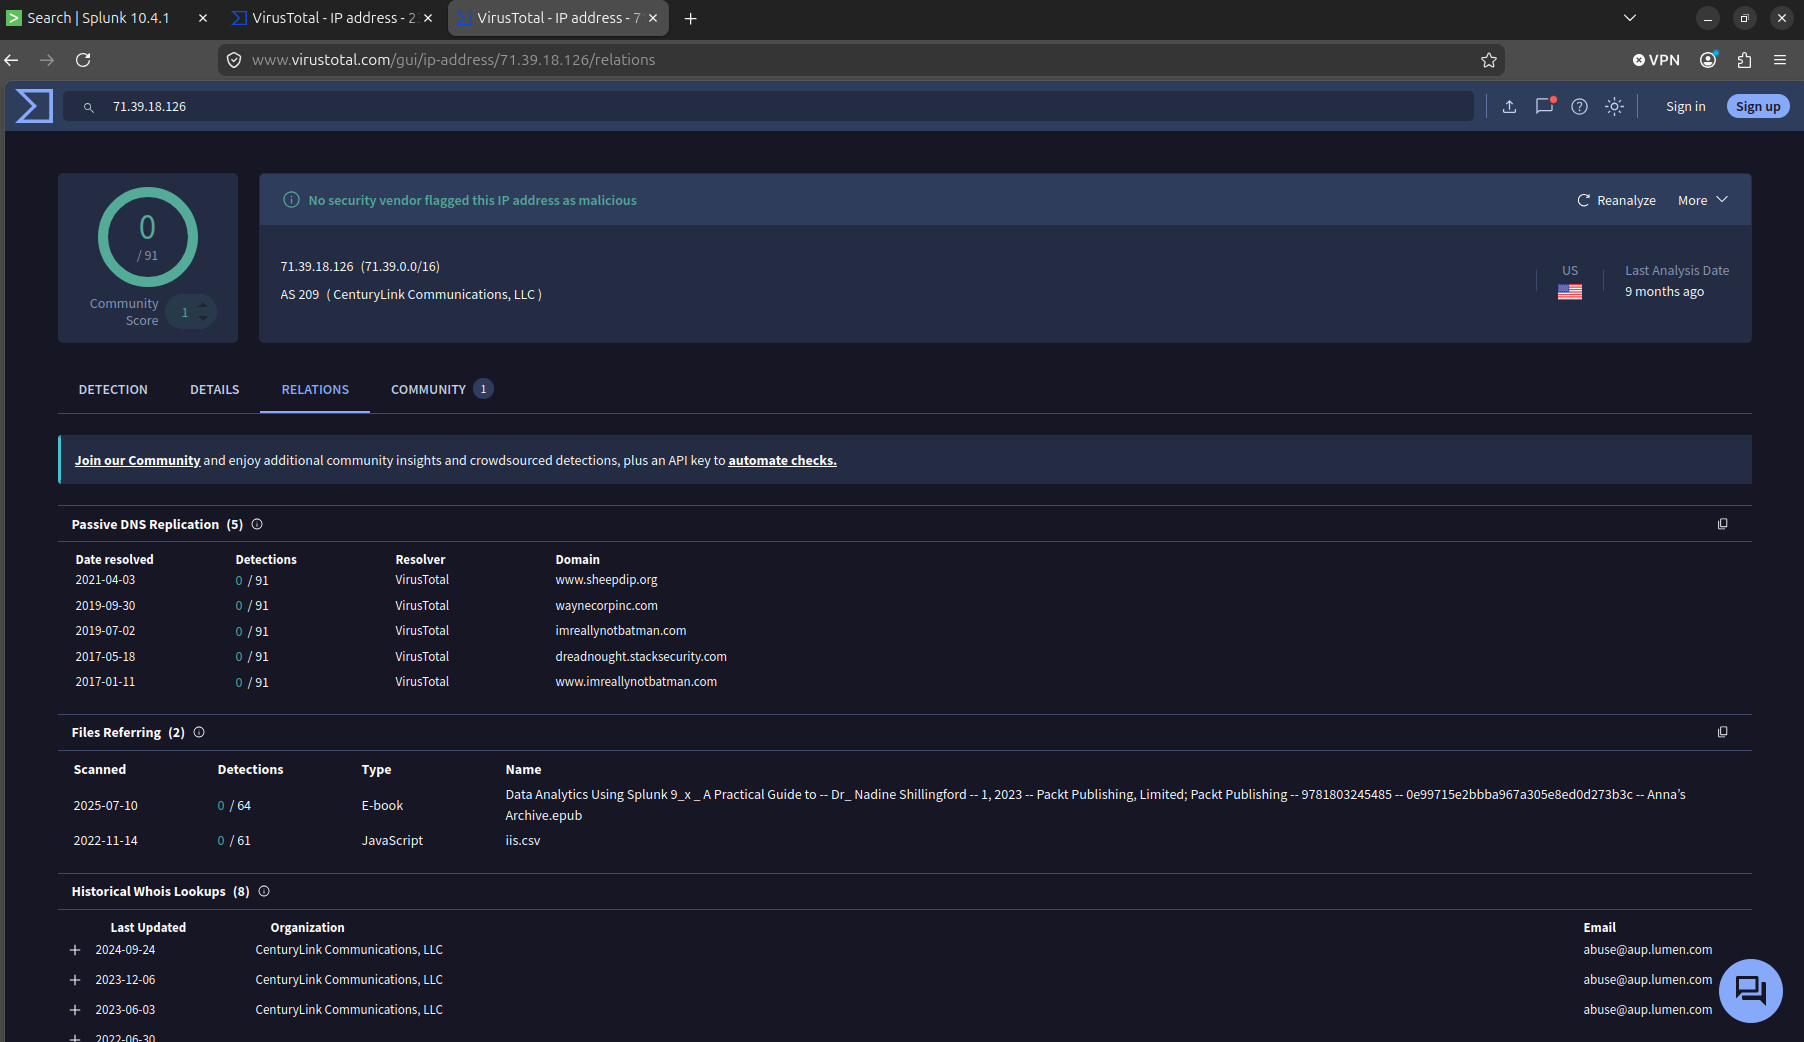Click the search magnifier icon
1804x1042 pixels.
(89, 107)
